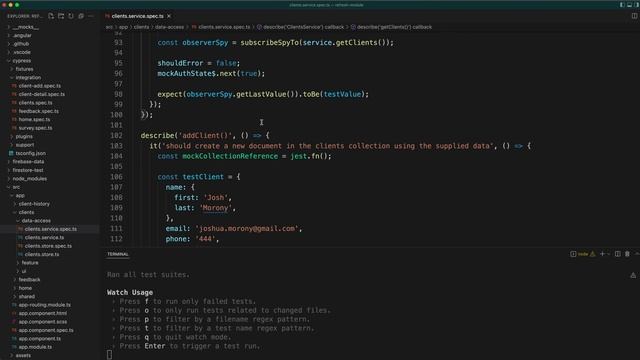The height and width of the screenshot is (360, 640).
Task: Expand the .vscode folder
Action: coord(21,52)
